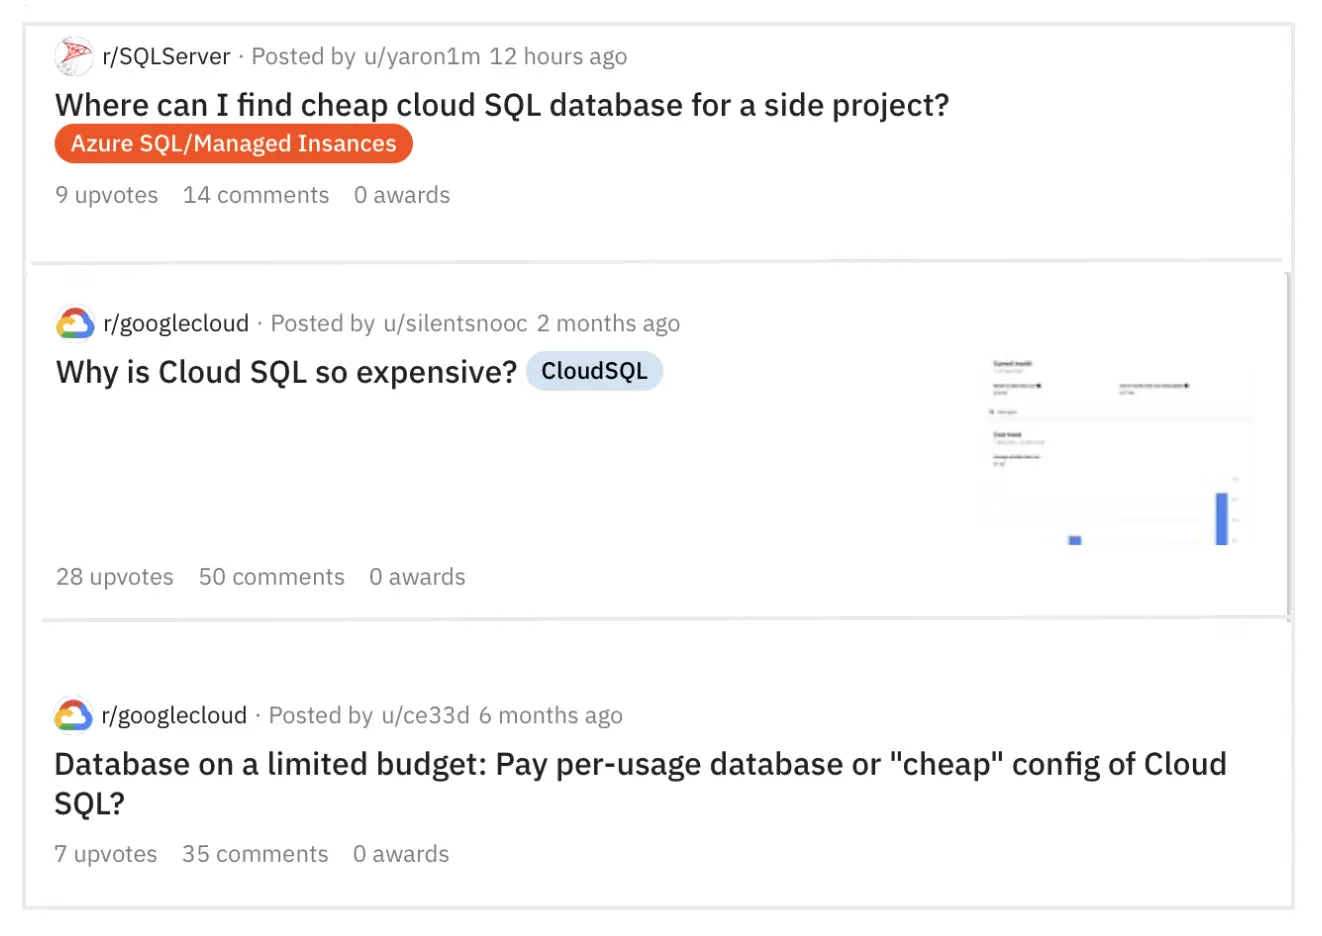View the 50 comments on the Cloud SQL post
This screenshot has width=1322, height=936.
tap(271, 577)
